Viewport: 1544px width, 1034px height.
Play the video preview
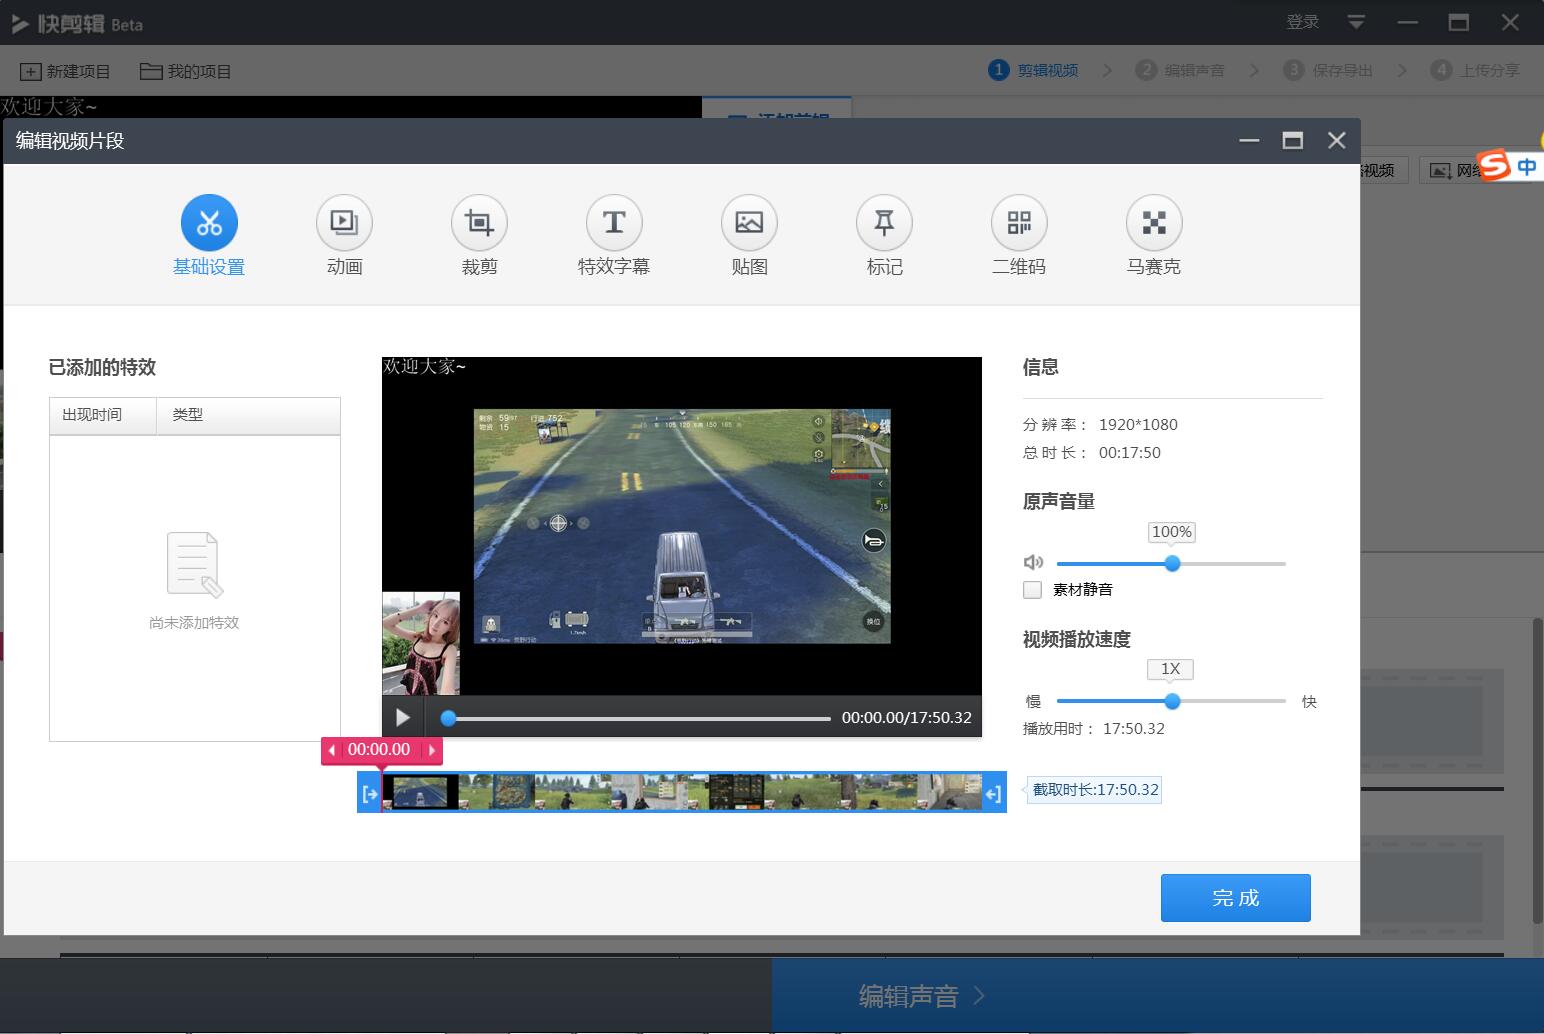[x=403, y=717]
